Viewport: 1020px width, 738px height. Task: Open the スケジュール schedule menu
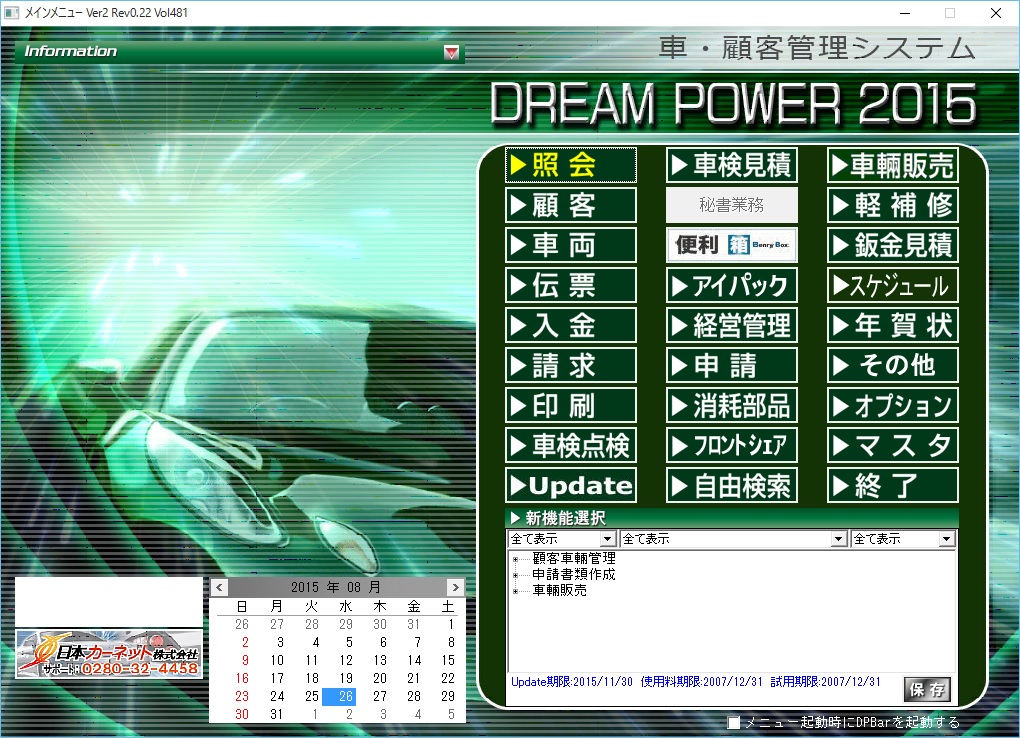pos(892,285)
